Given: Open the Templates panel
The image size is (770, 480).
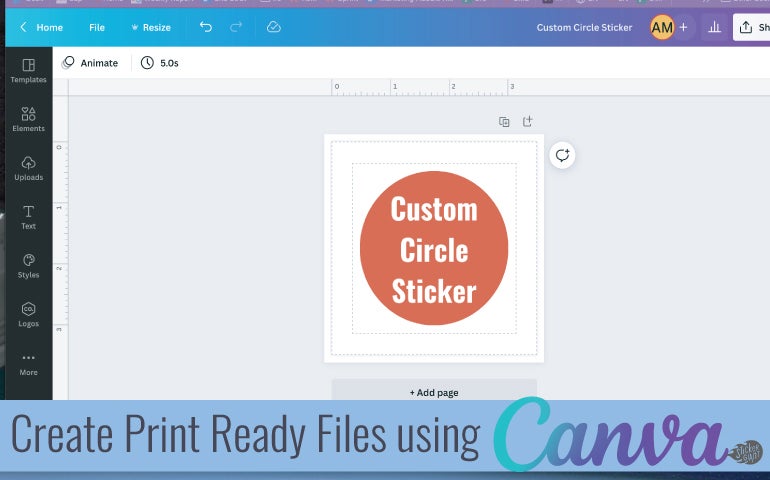Looking at the screenshot, I should 28,71.
